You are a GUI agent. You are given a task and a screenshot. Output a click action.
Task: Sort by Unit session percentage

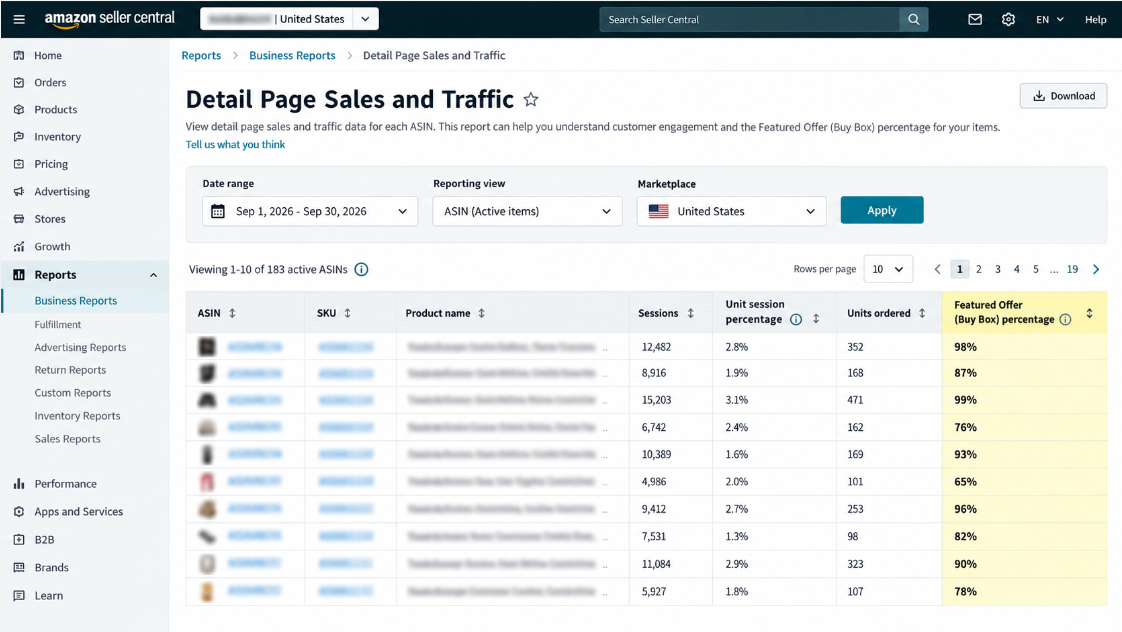(x=816, y=319)
